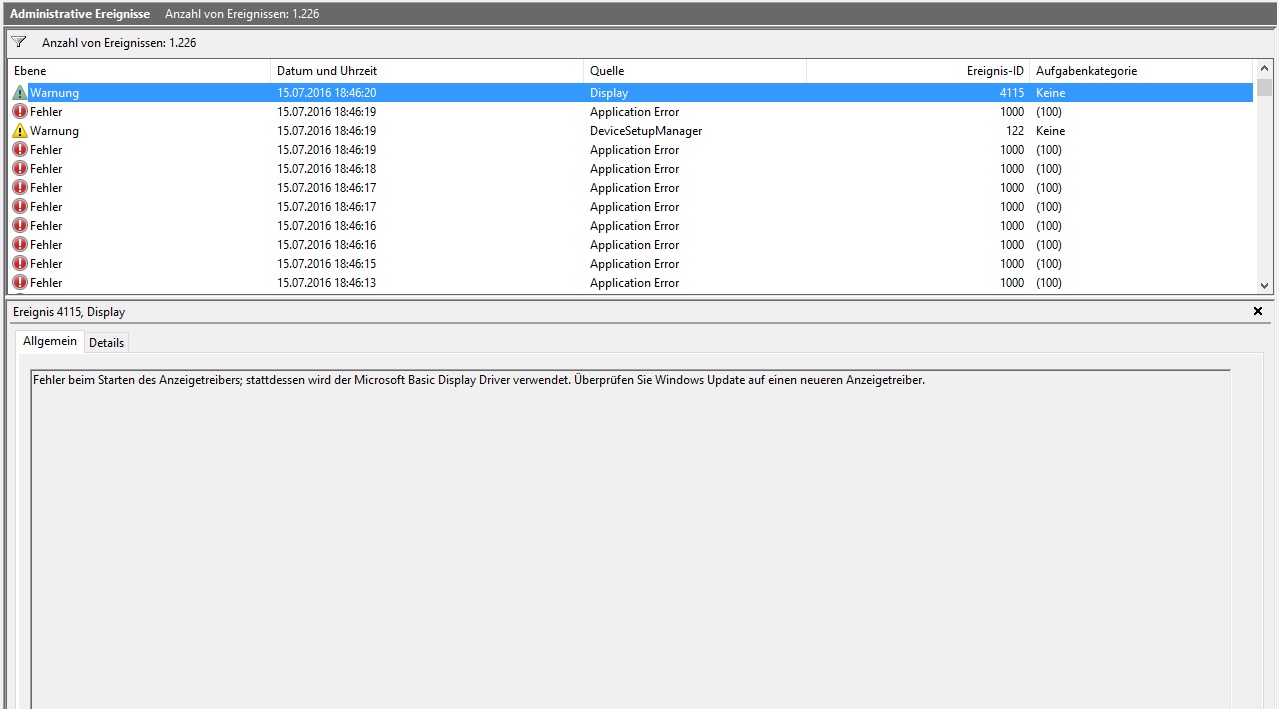
Task: Click Warnung label in the DeviceSetupManager row
Action: pos(54,131)
